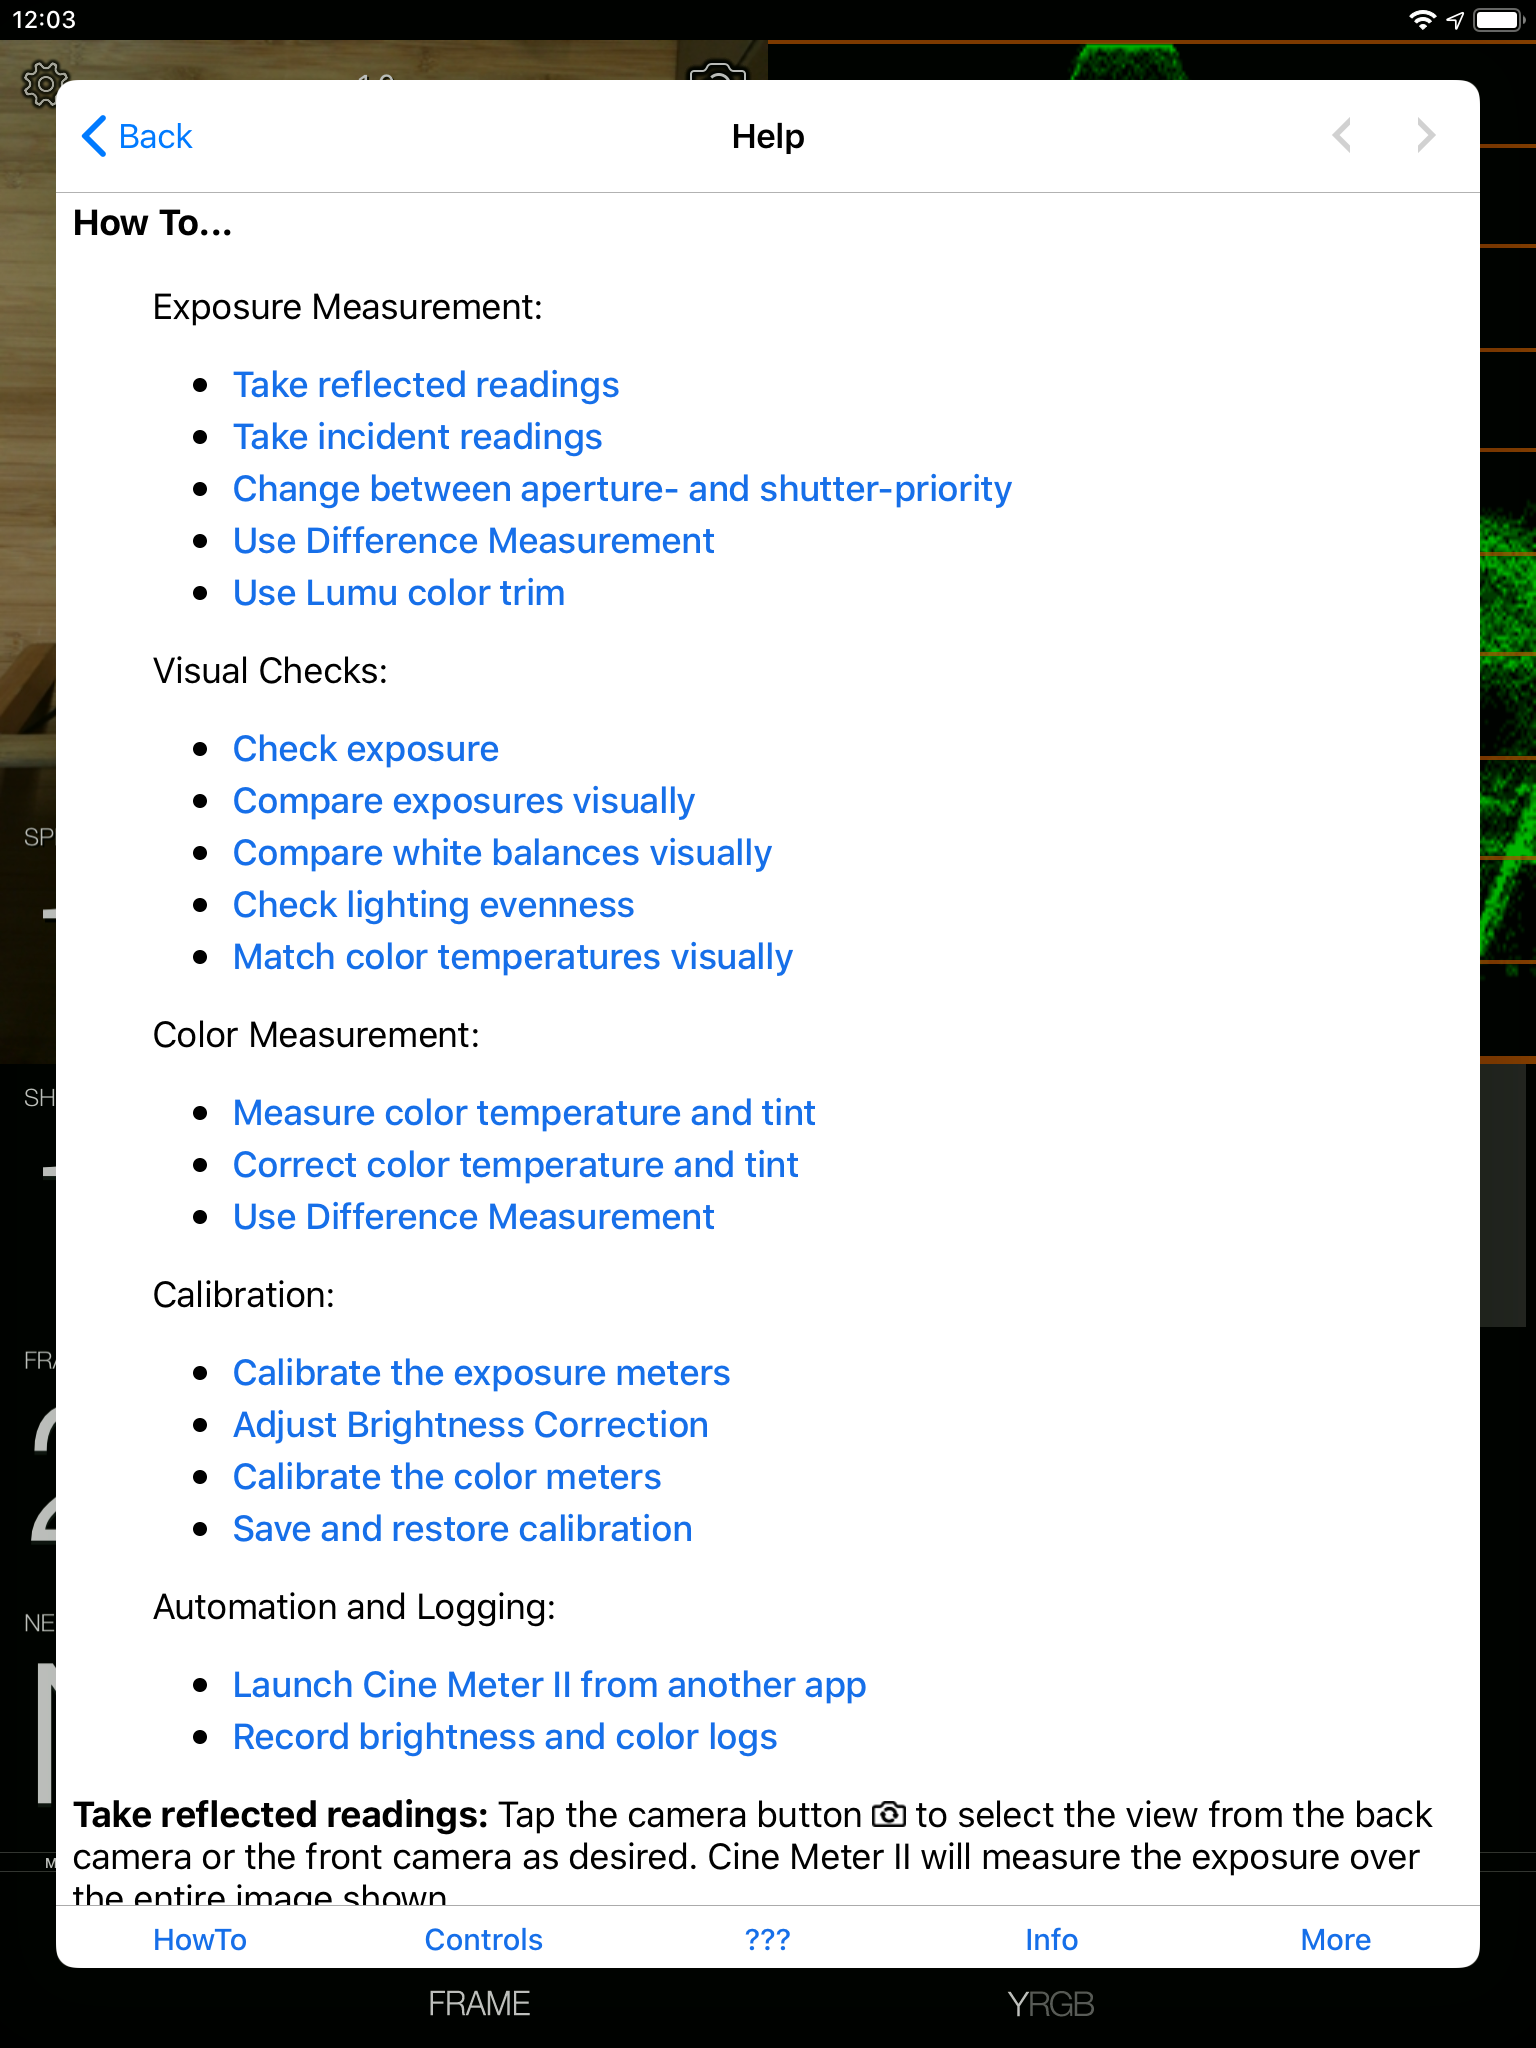Open the More help section
This screenshot has height=2048, width=1536.
[1336, 1939]
